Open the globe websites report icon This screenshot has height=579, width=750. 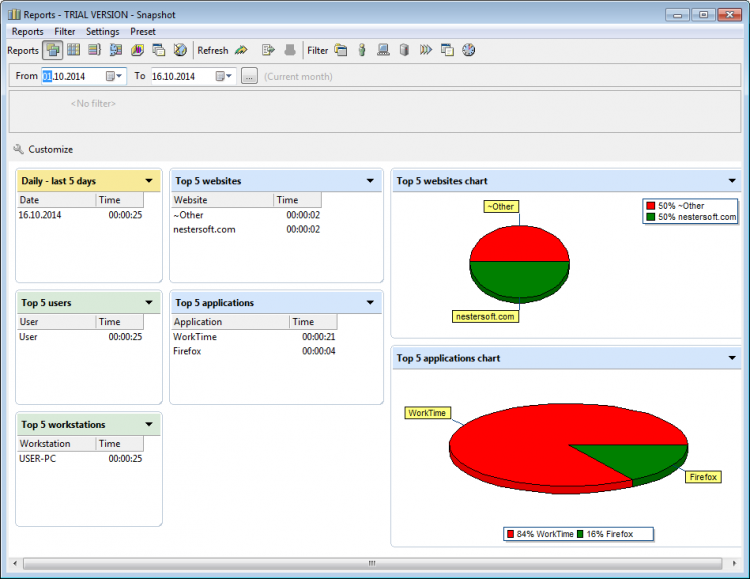point(180,50)
